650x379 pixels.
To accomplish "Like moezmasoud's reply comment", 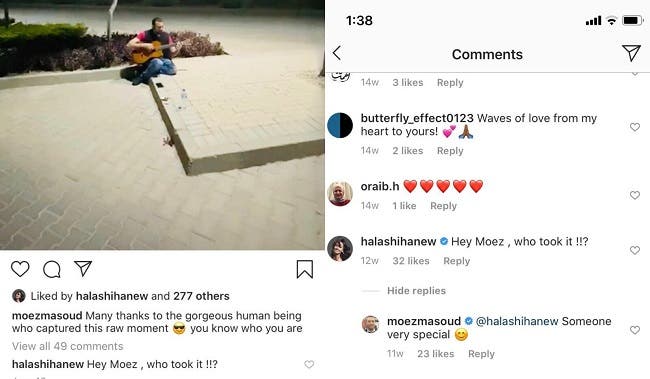I will 635,330.
